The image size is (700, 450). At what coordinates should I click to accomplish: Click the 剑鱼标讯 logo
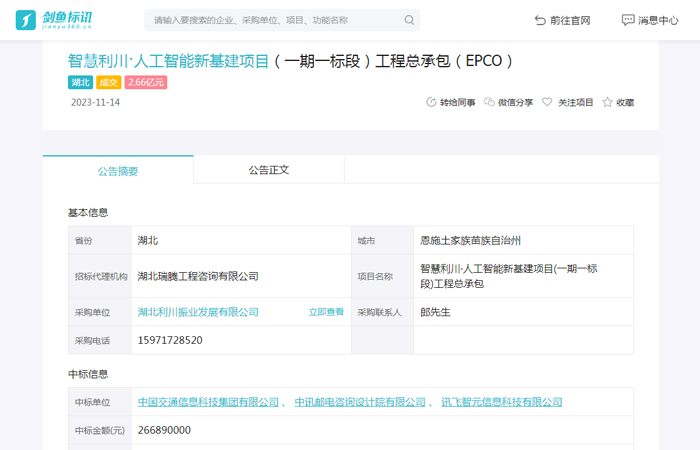tap(54, 20)
